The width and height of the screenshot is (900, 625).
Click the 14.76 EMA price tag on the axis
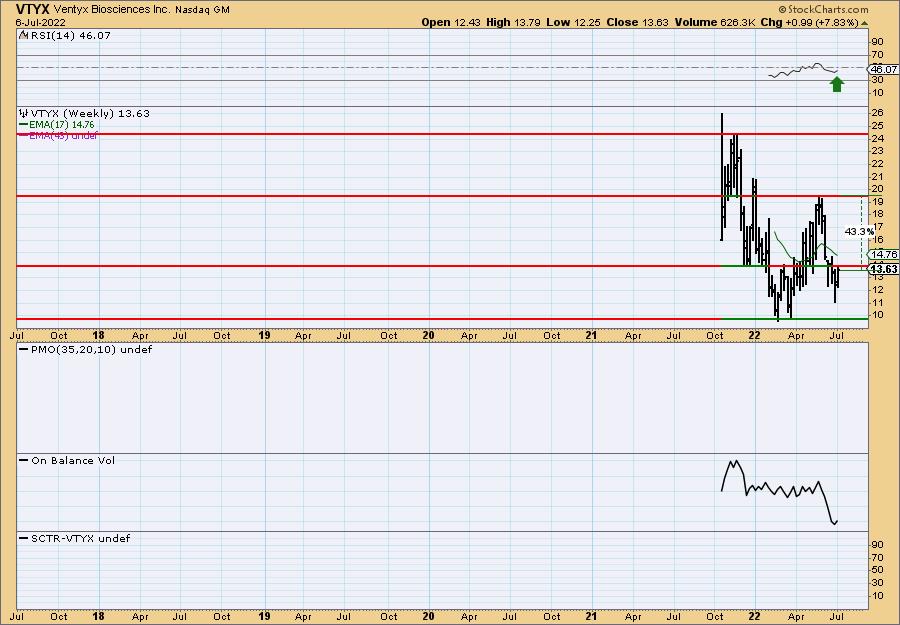[x=884, y=254]
